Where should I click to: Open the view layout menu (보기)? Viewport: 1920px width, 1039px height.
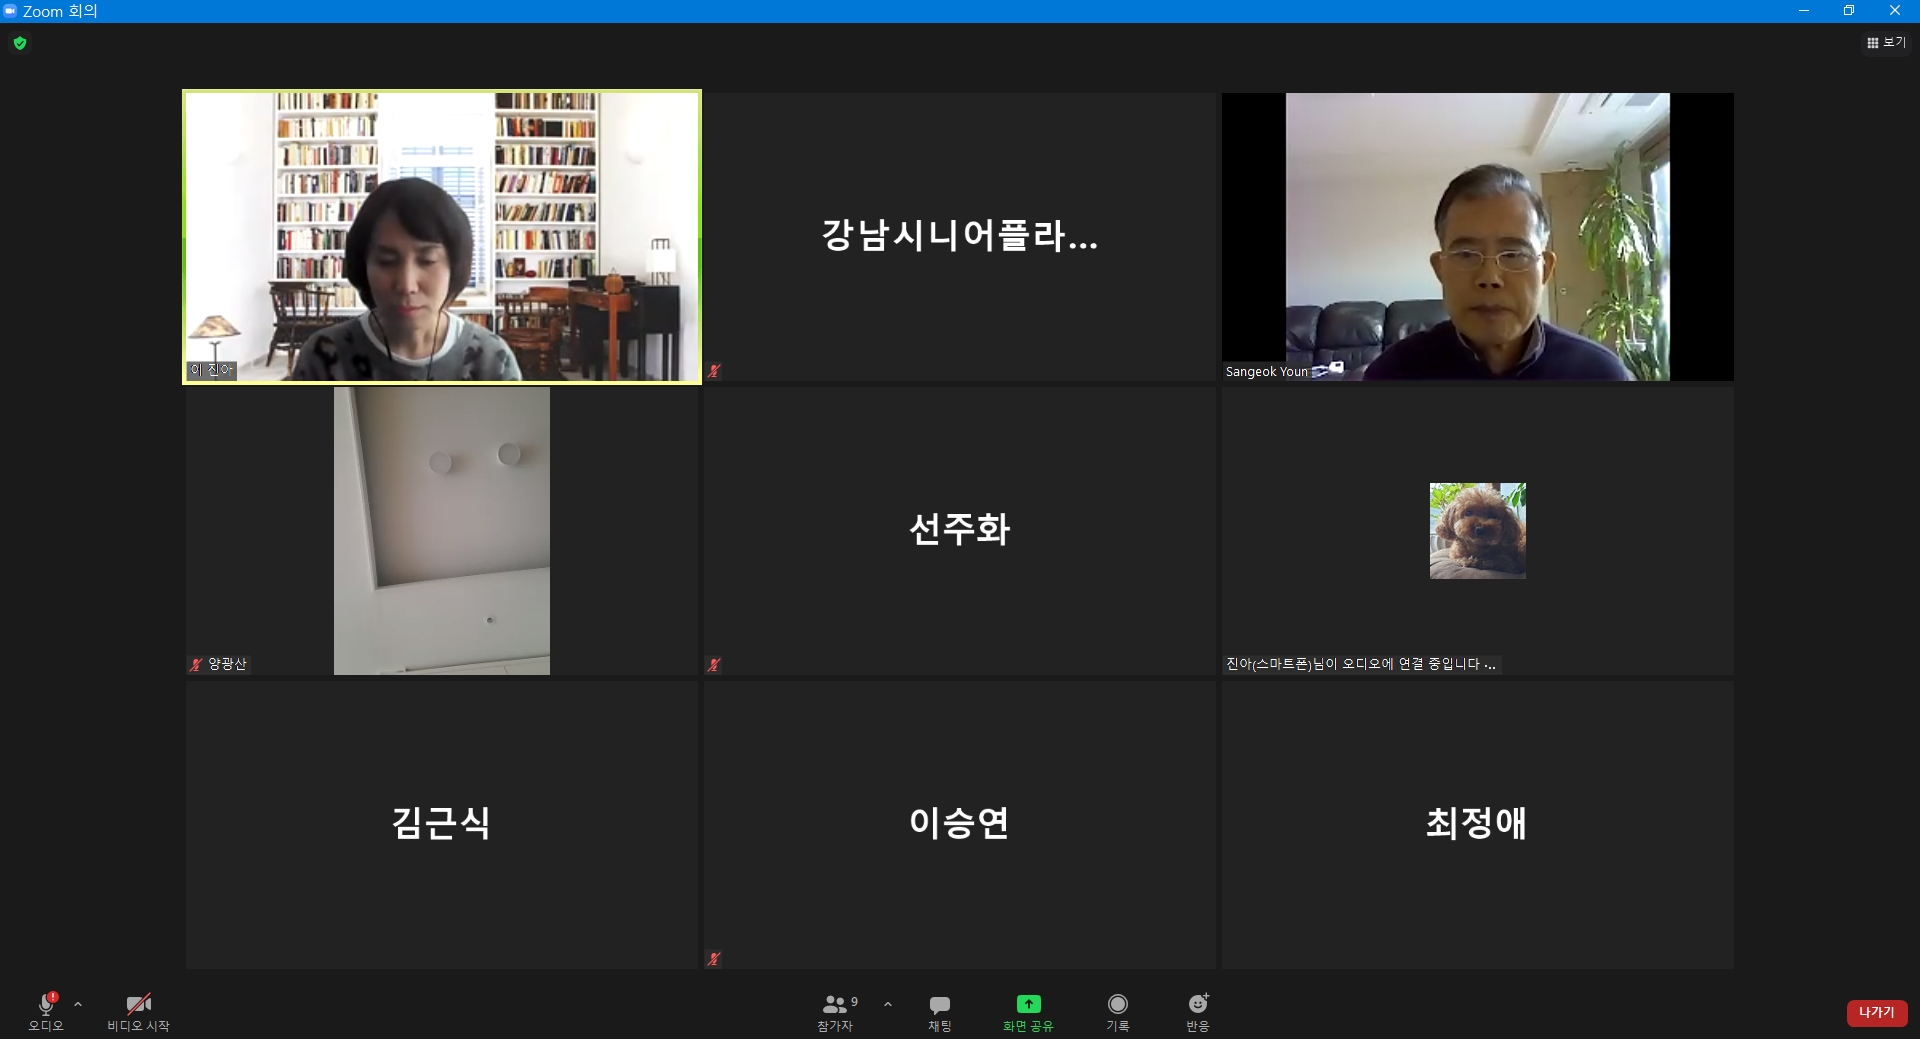1886,43
